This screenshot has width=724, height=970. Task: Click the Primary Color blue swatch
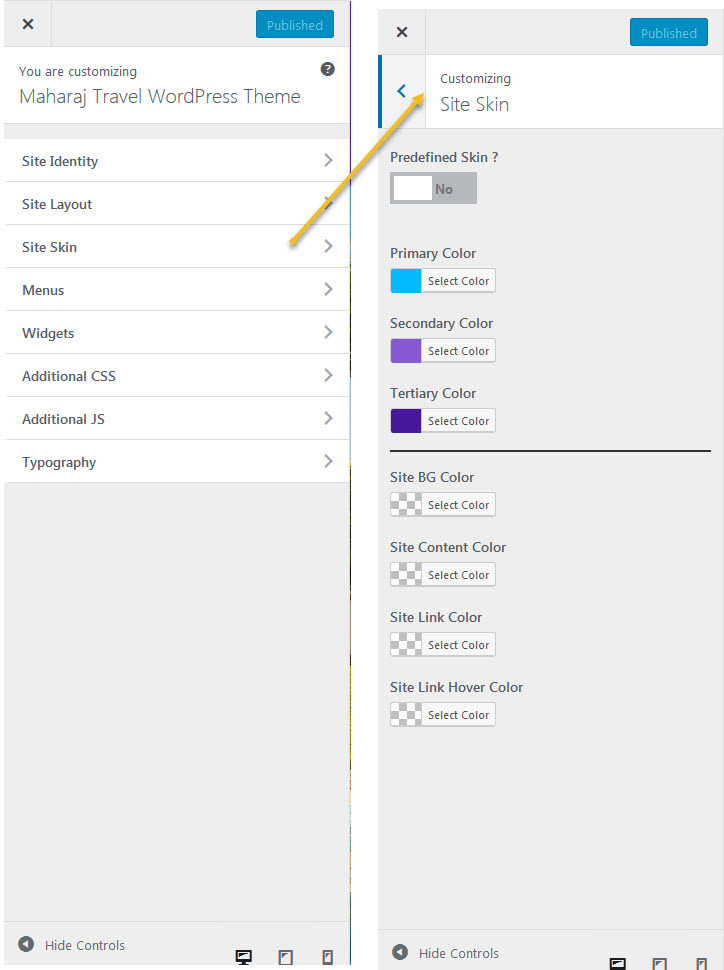pyautogui.click(x=406, y=281)
